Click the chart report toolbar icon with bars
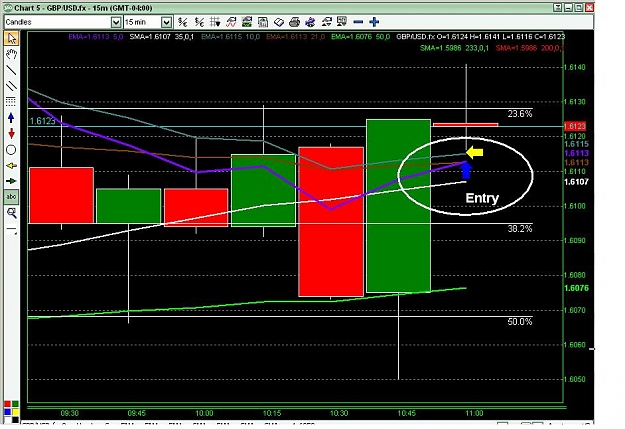This screenshot has height=429, width=625. [263, 22]
